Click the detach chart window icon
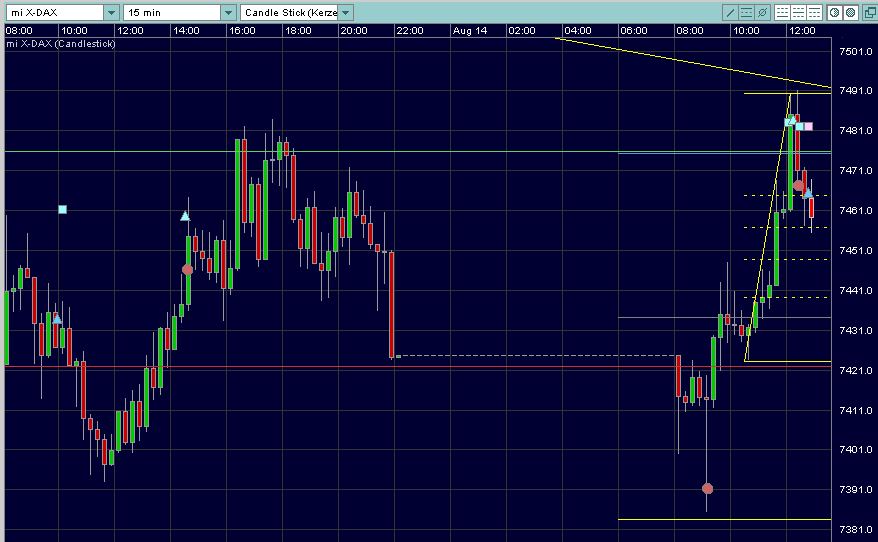Screen dimensions: 878x542 pos(870,12)
